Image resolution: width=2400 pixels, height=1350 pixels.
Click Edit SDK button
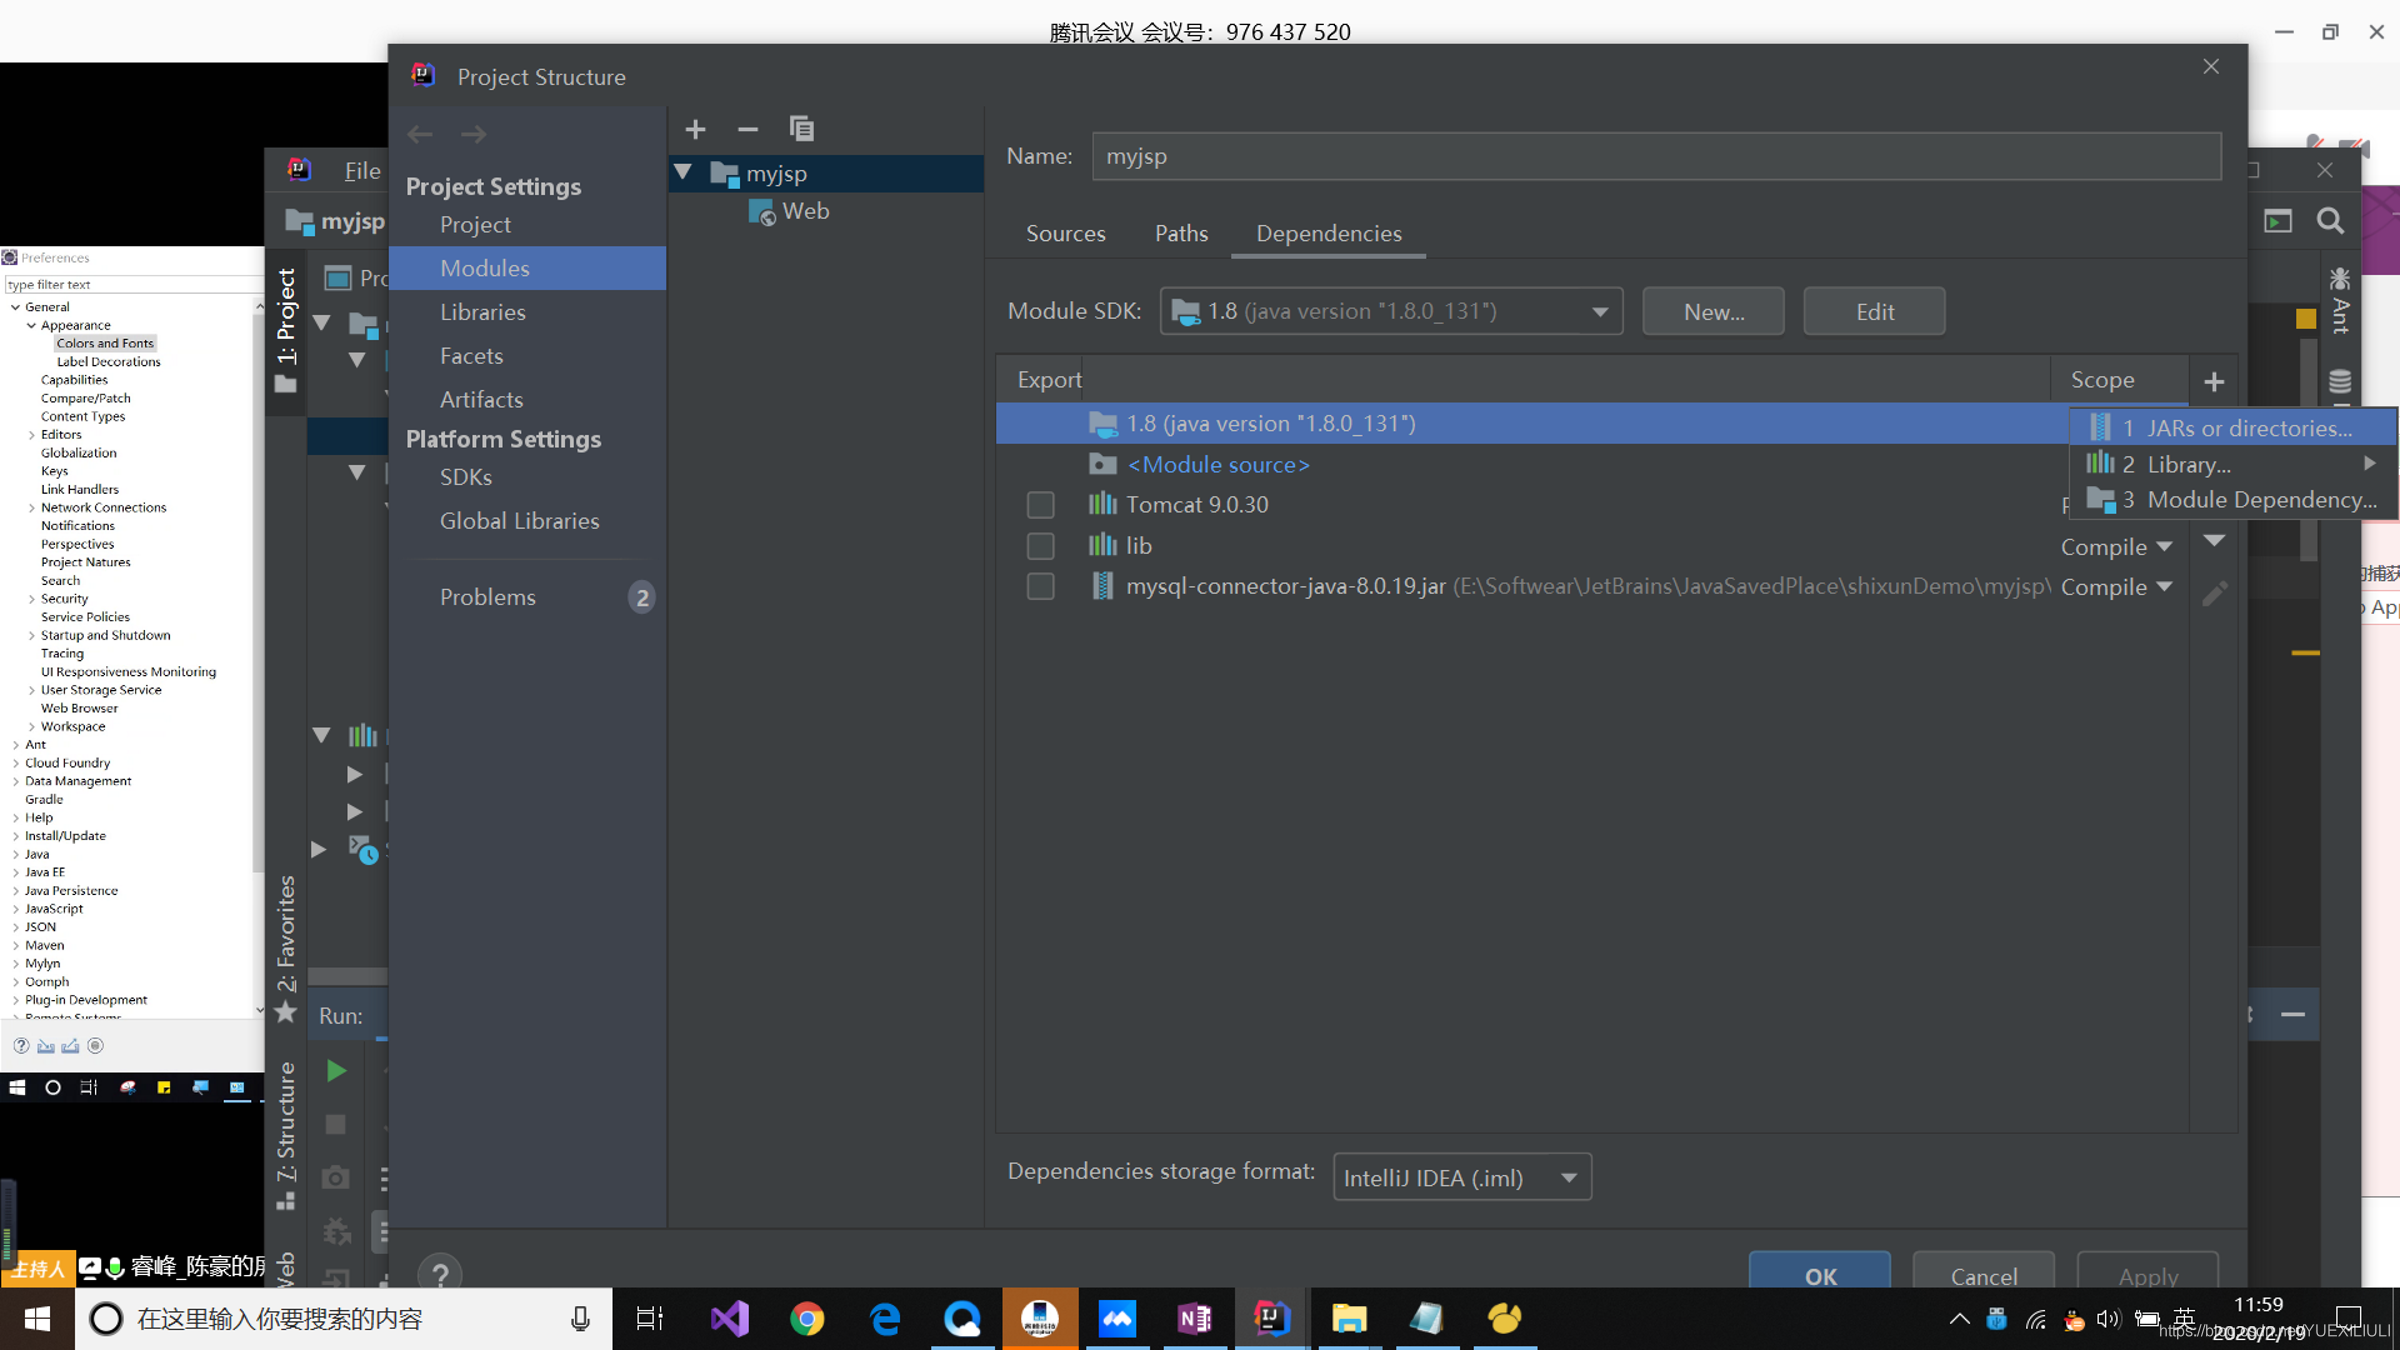(1874, 311)
